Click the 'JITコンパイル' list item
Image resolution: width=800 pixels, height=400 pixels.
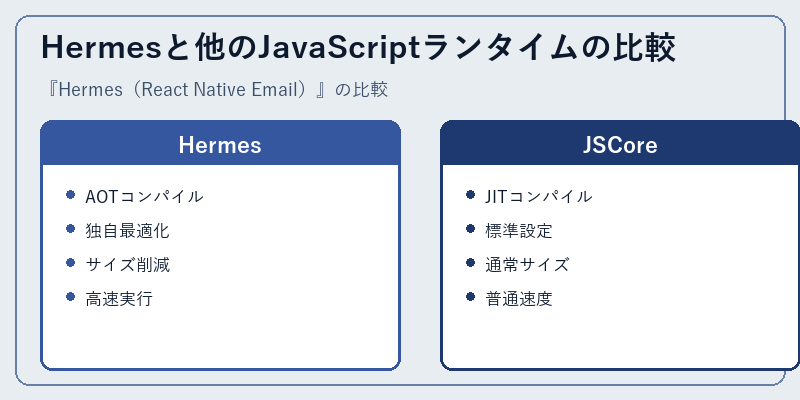tap(530, 196)
